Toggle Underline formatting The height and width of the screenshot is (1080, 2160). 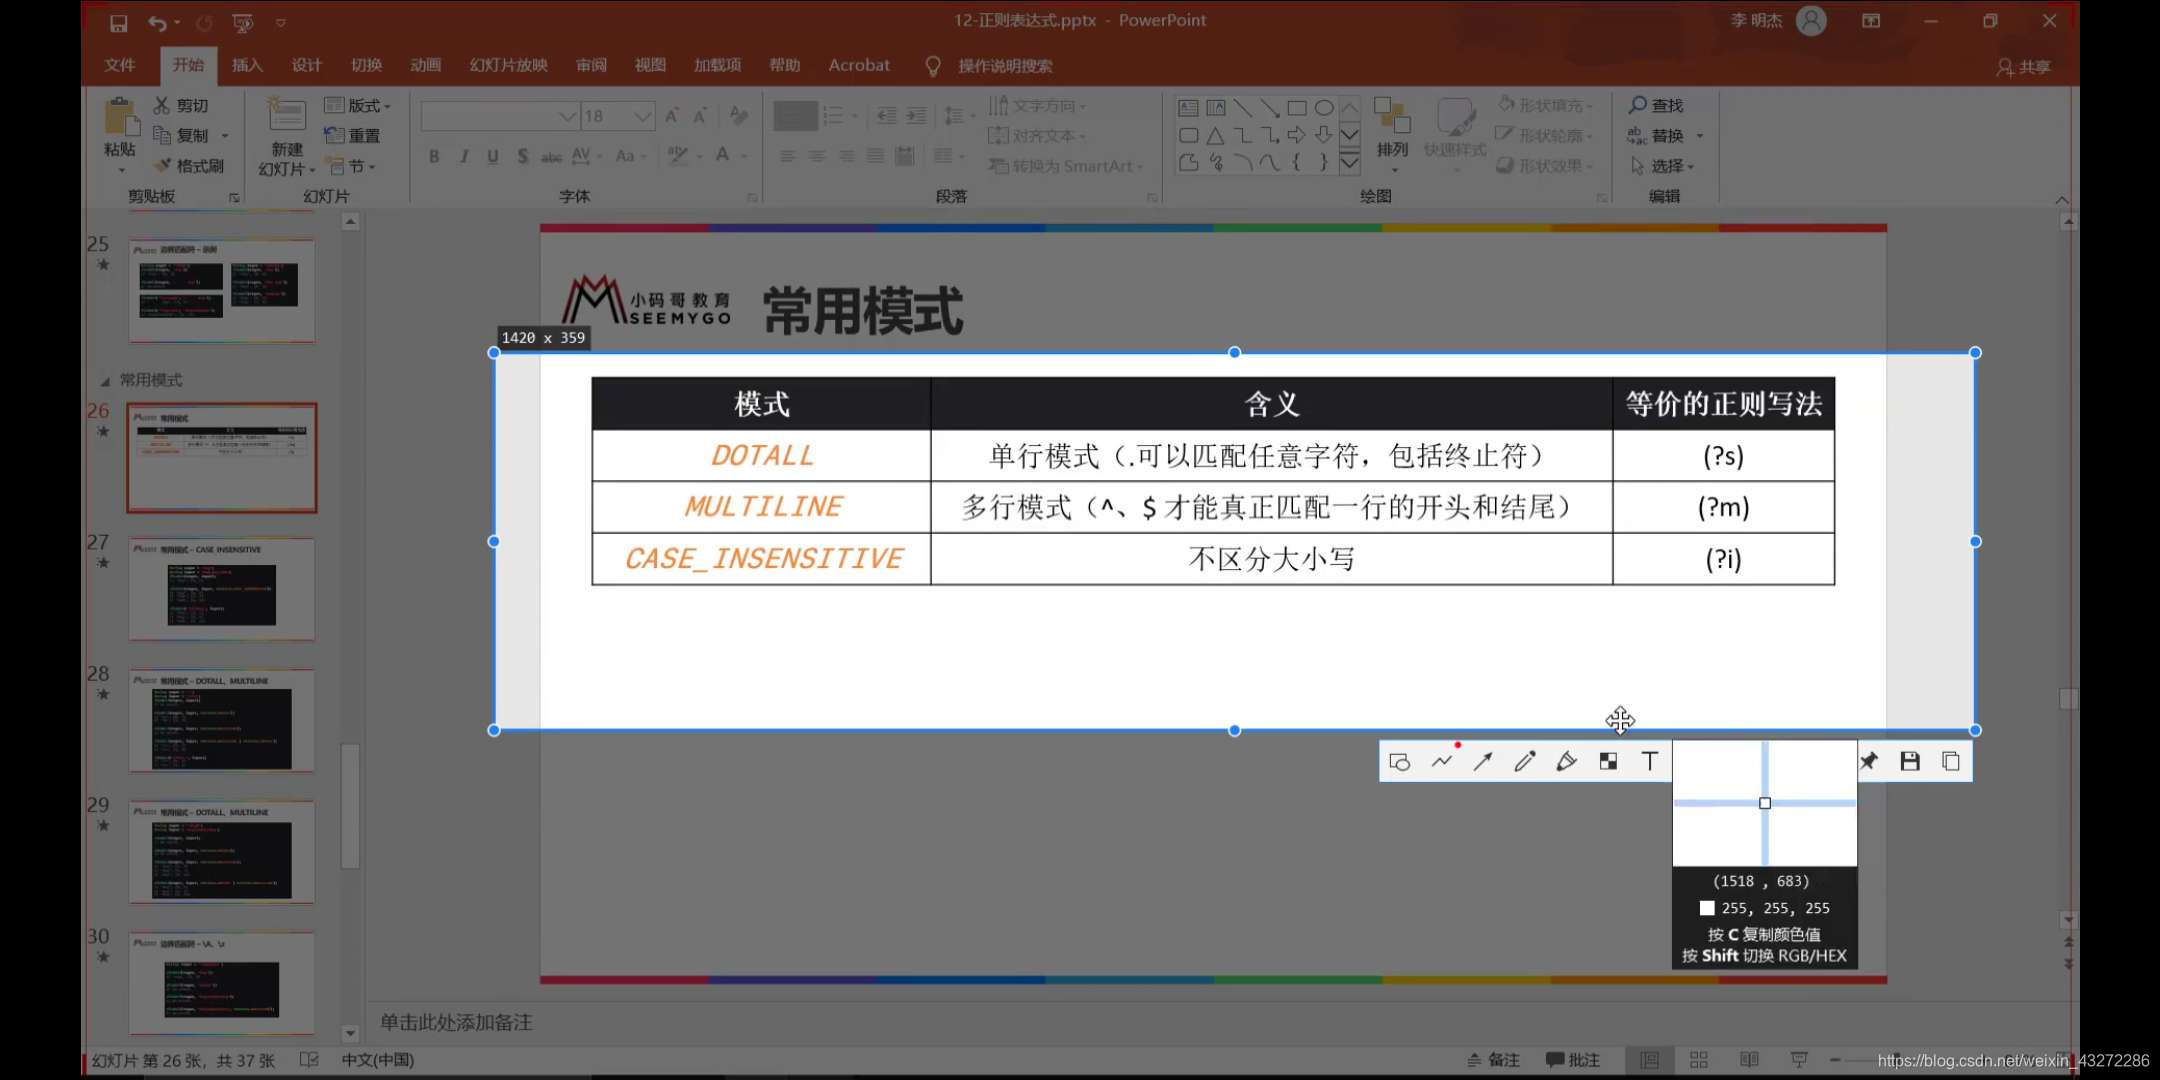pos(493,156)
